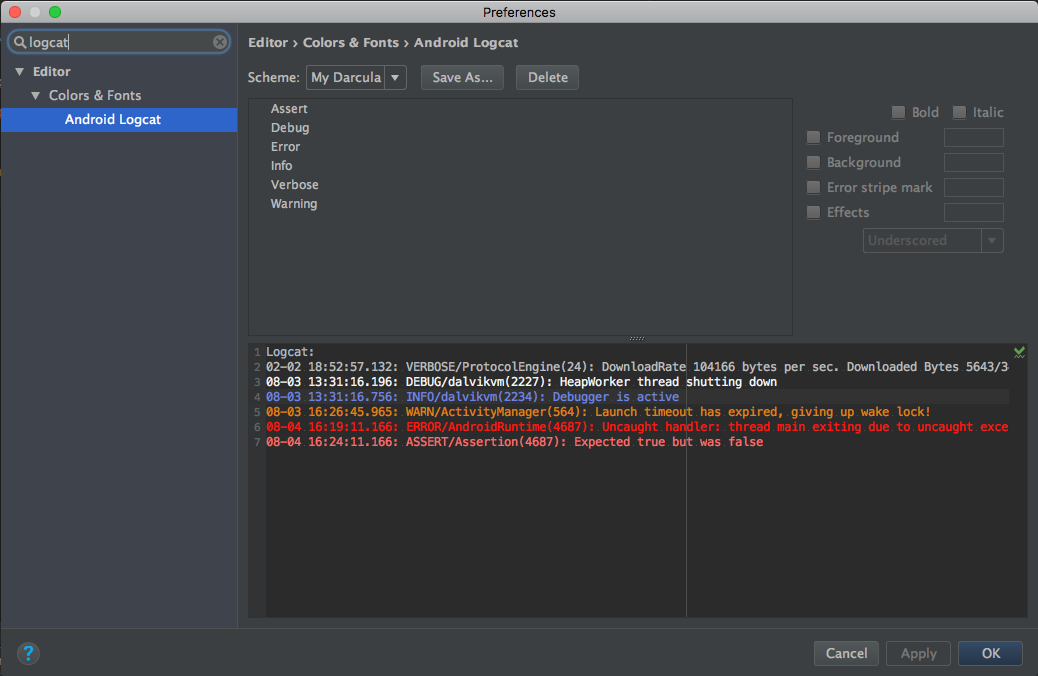Select the Editor tree item
Screen dimensions: 1038x676
tap(52, 72)
